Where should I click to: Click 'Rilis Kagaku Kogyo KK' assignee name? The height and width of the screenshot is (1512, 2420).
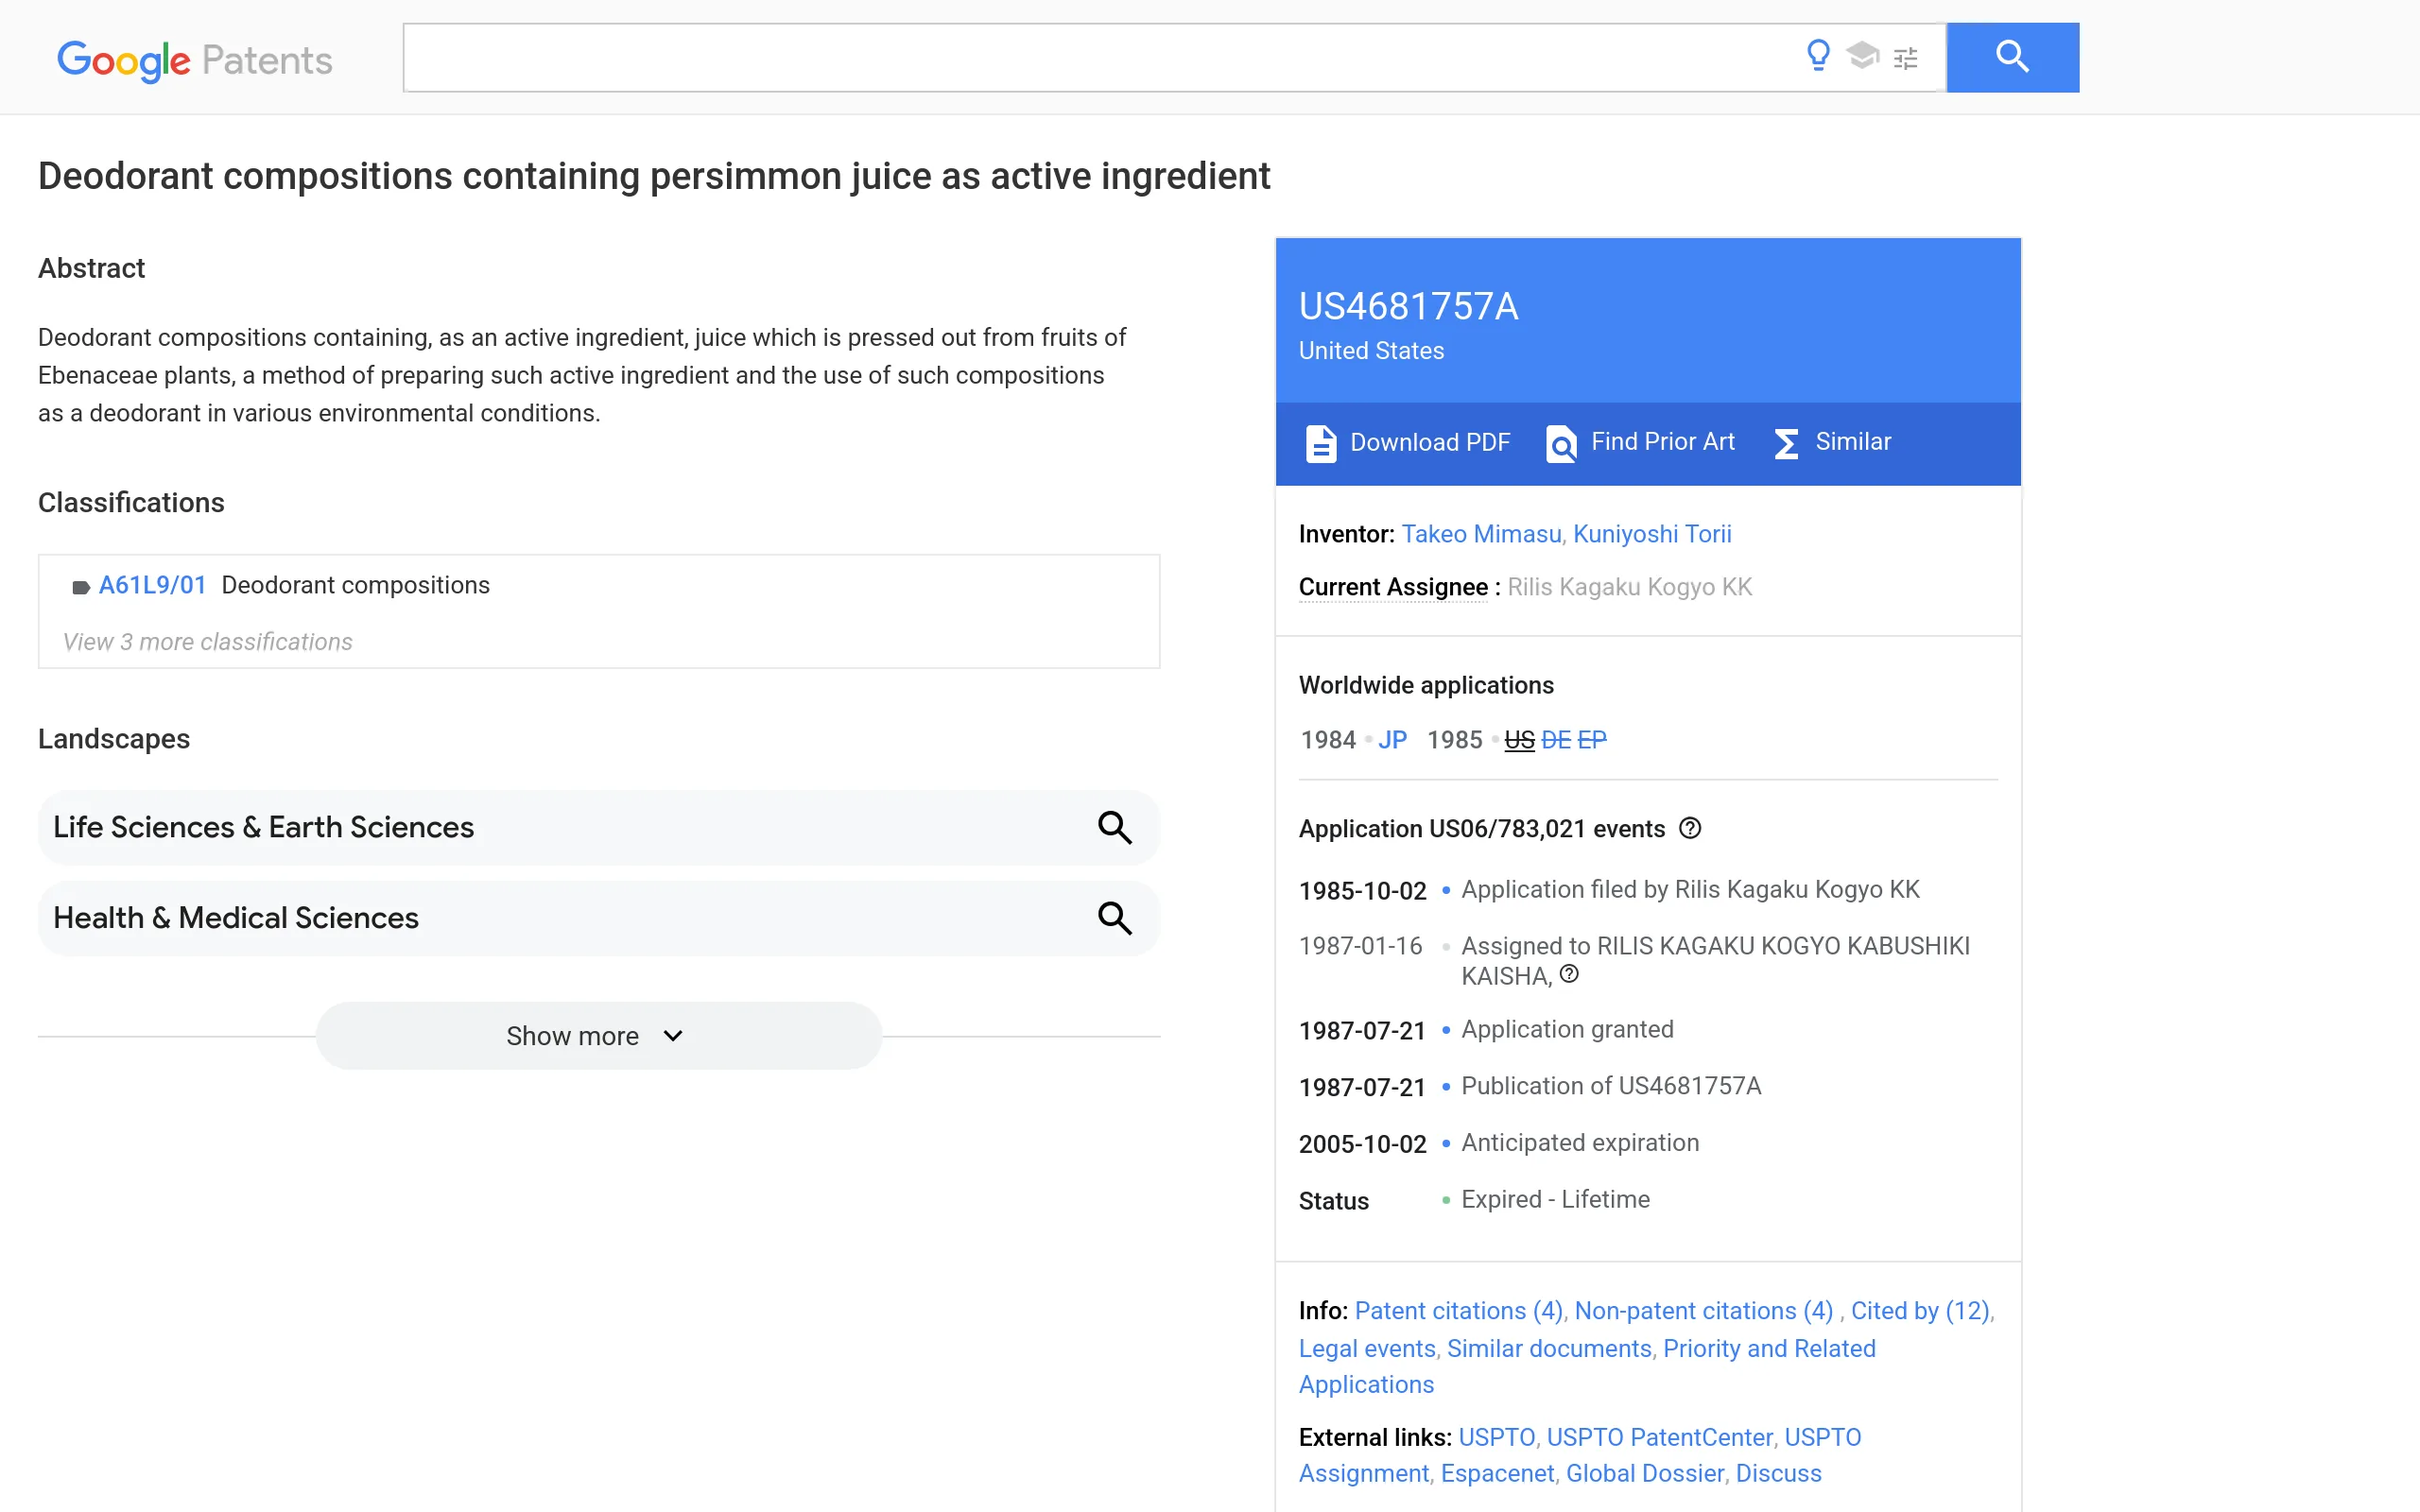pos(1629,587)
